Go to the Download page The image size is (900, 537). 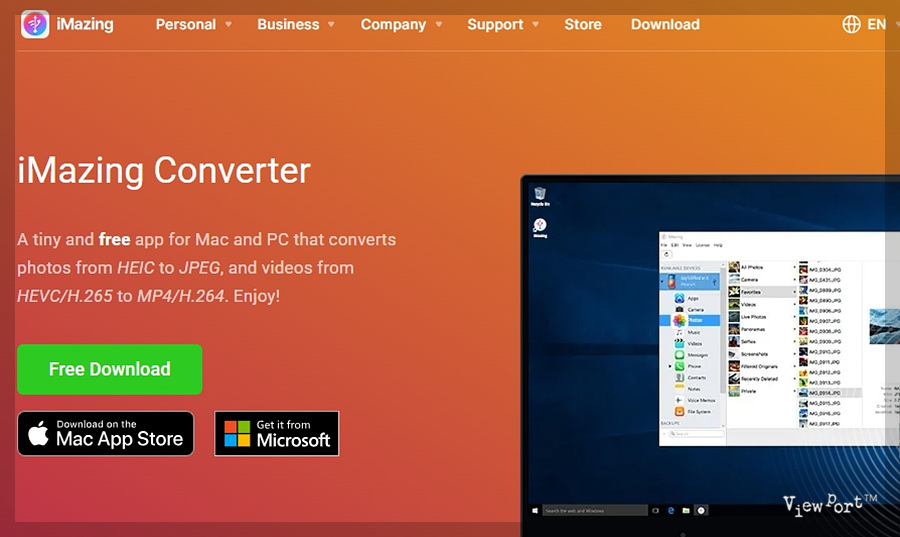click(x=665, y=24)
